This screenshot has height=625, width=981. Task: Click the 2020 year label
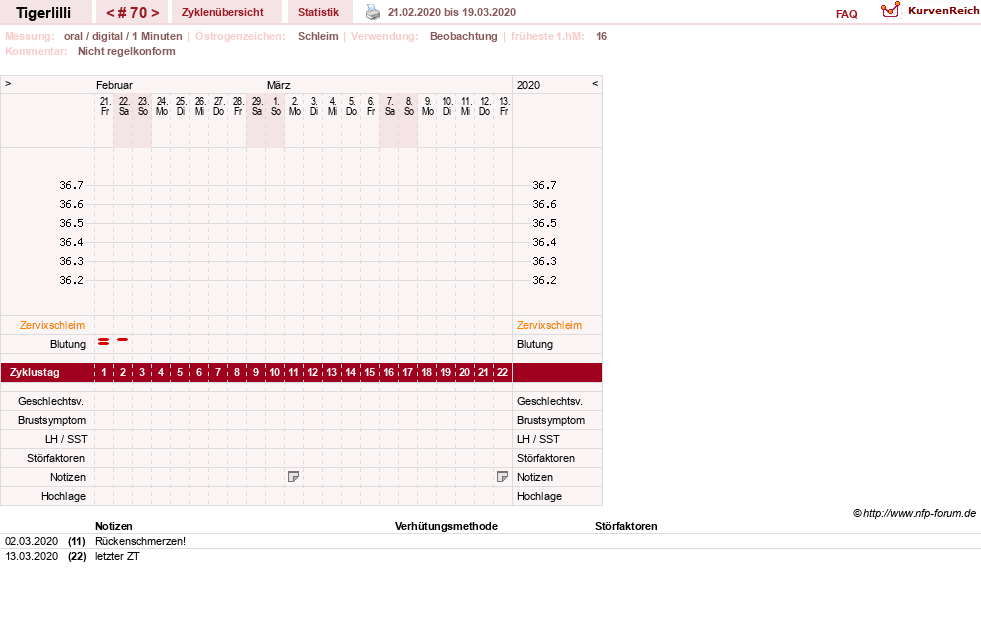click(528, 85)
